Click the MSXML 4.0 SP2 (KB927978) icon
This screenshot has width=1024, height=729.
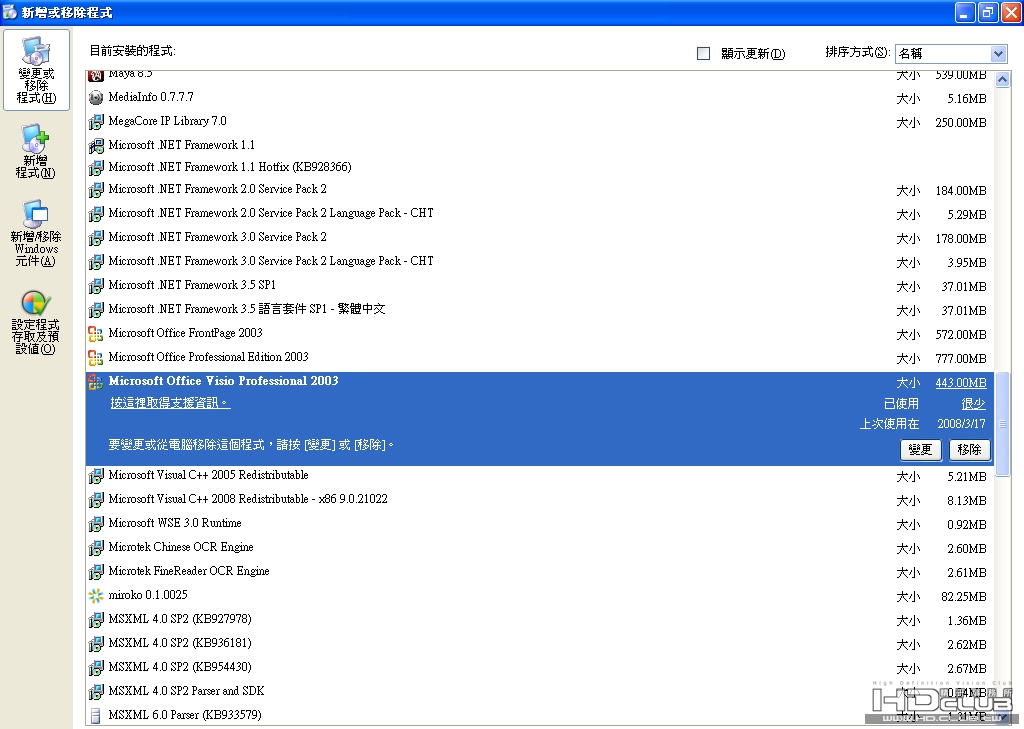pyautogui.click(x=96, y=619)
